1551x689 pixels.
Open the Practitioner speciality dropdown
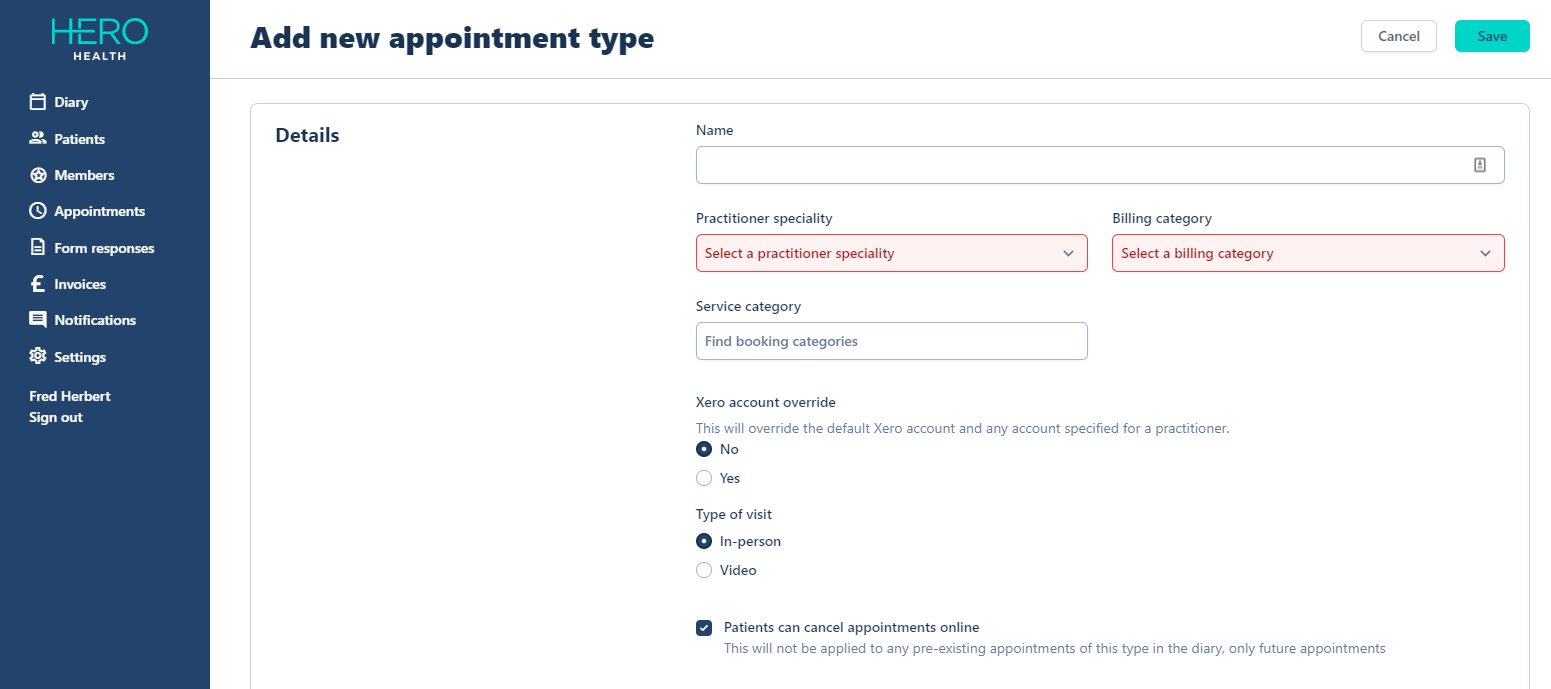coord(891,253)
